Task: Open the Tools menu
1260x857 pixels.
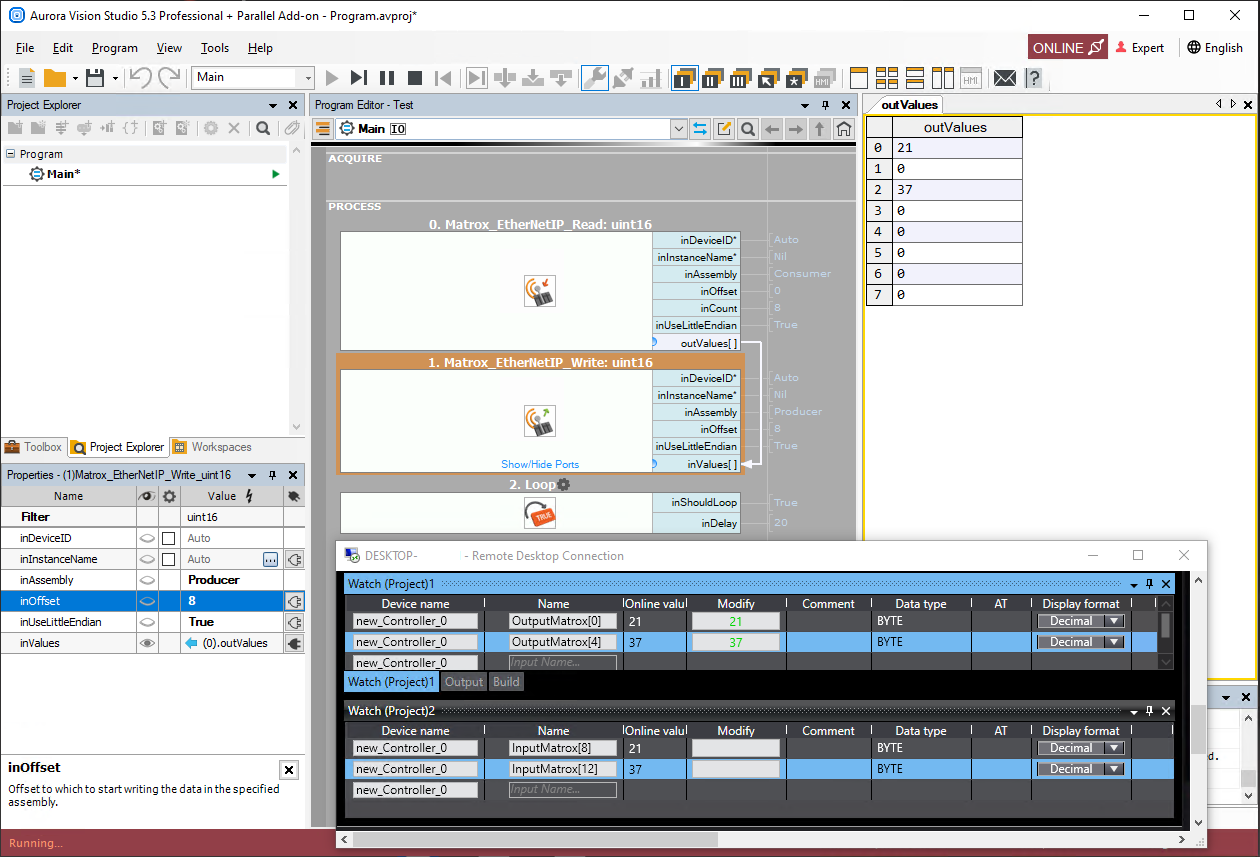Action: [x=214, y=48]
